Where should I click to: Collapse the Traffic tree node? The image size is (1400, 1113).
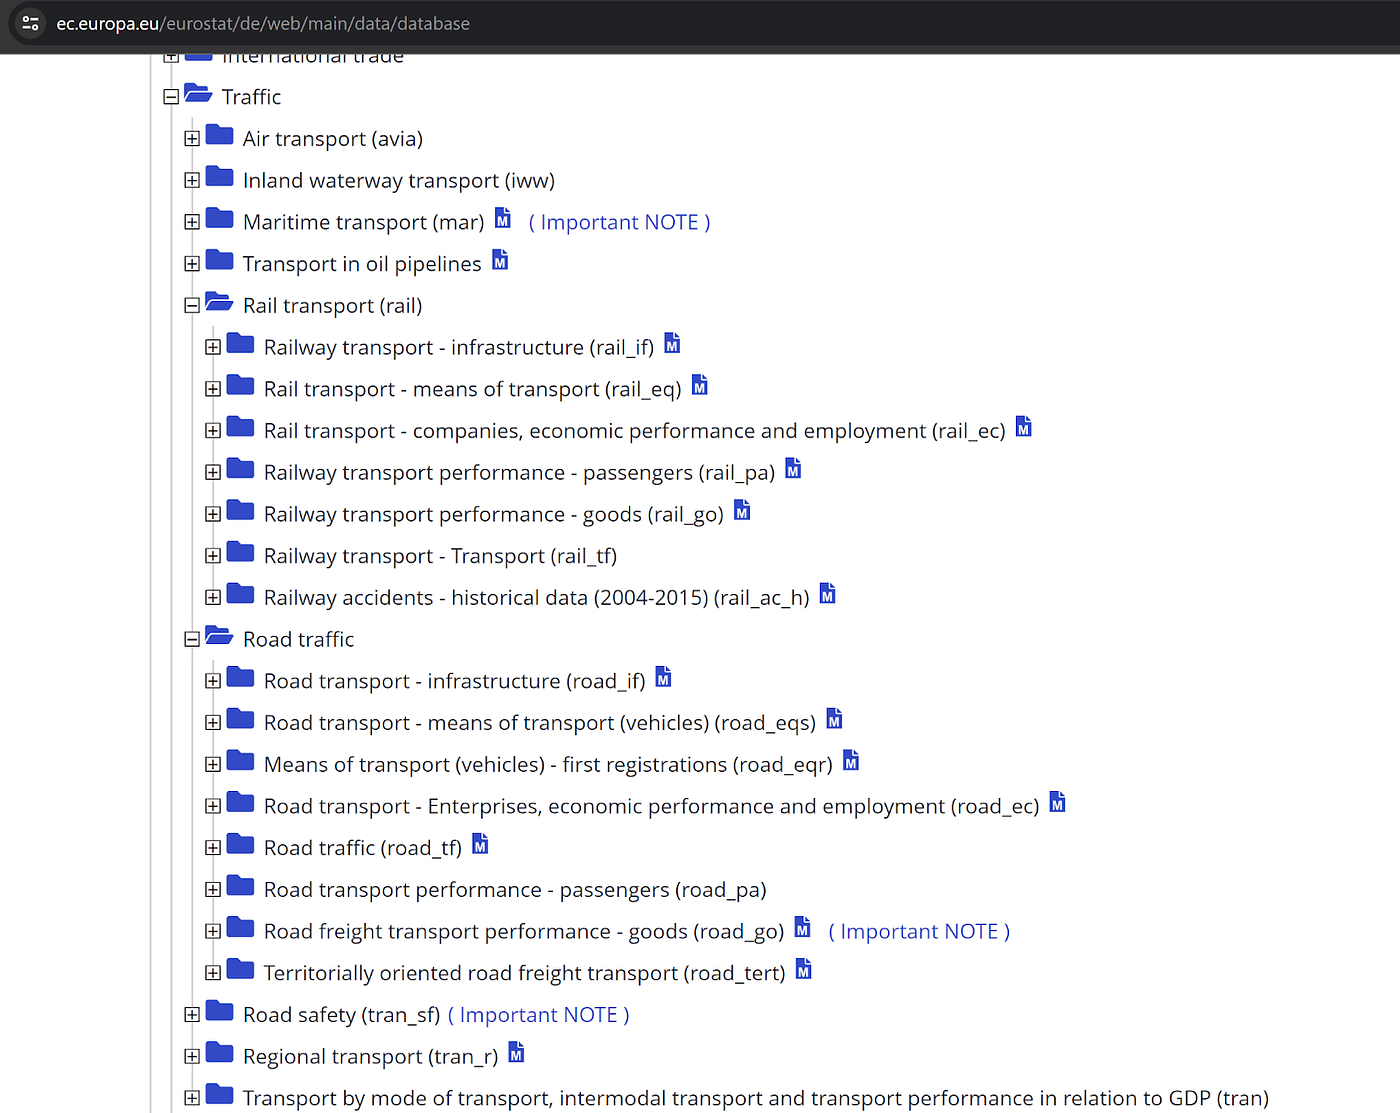[x=170, y=95]
